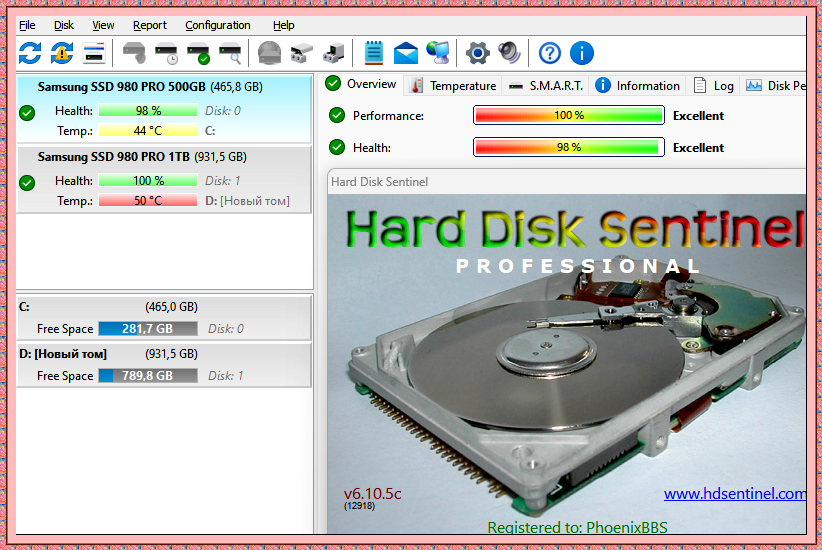Click the disk with green checkmark icon

pyautogui.click(x=198, y=53)
